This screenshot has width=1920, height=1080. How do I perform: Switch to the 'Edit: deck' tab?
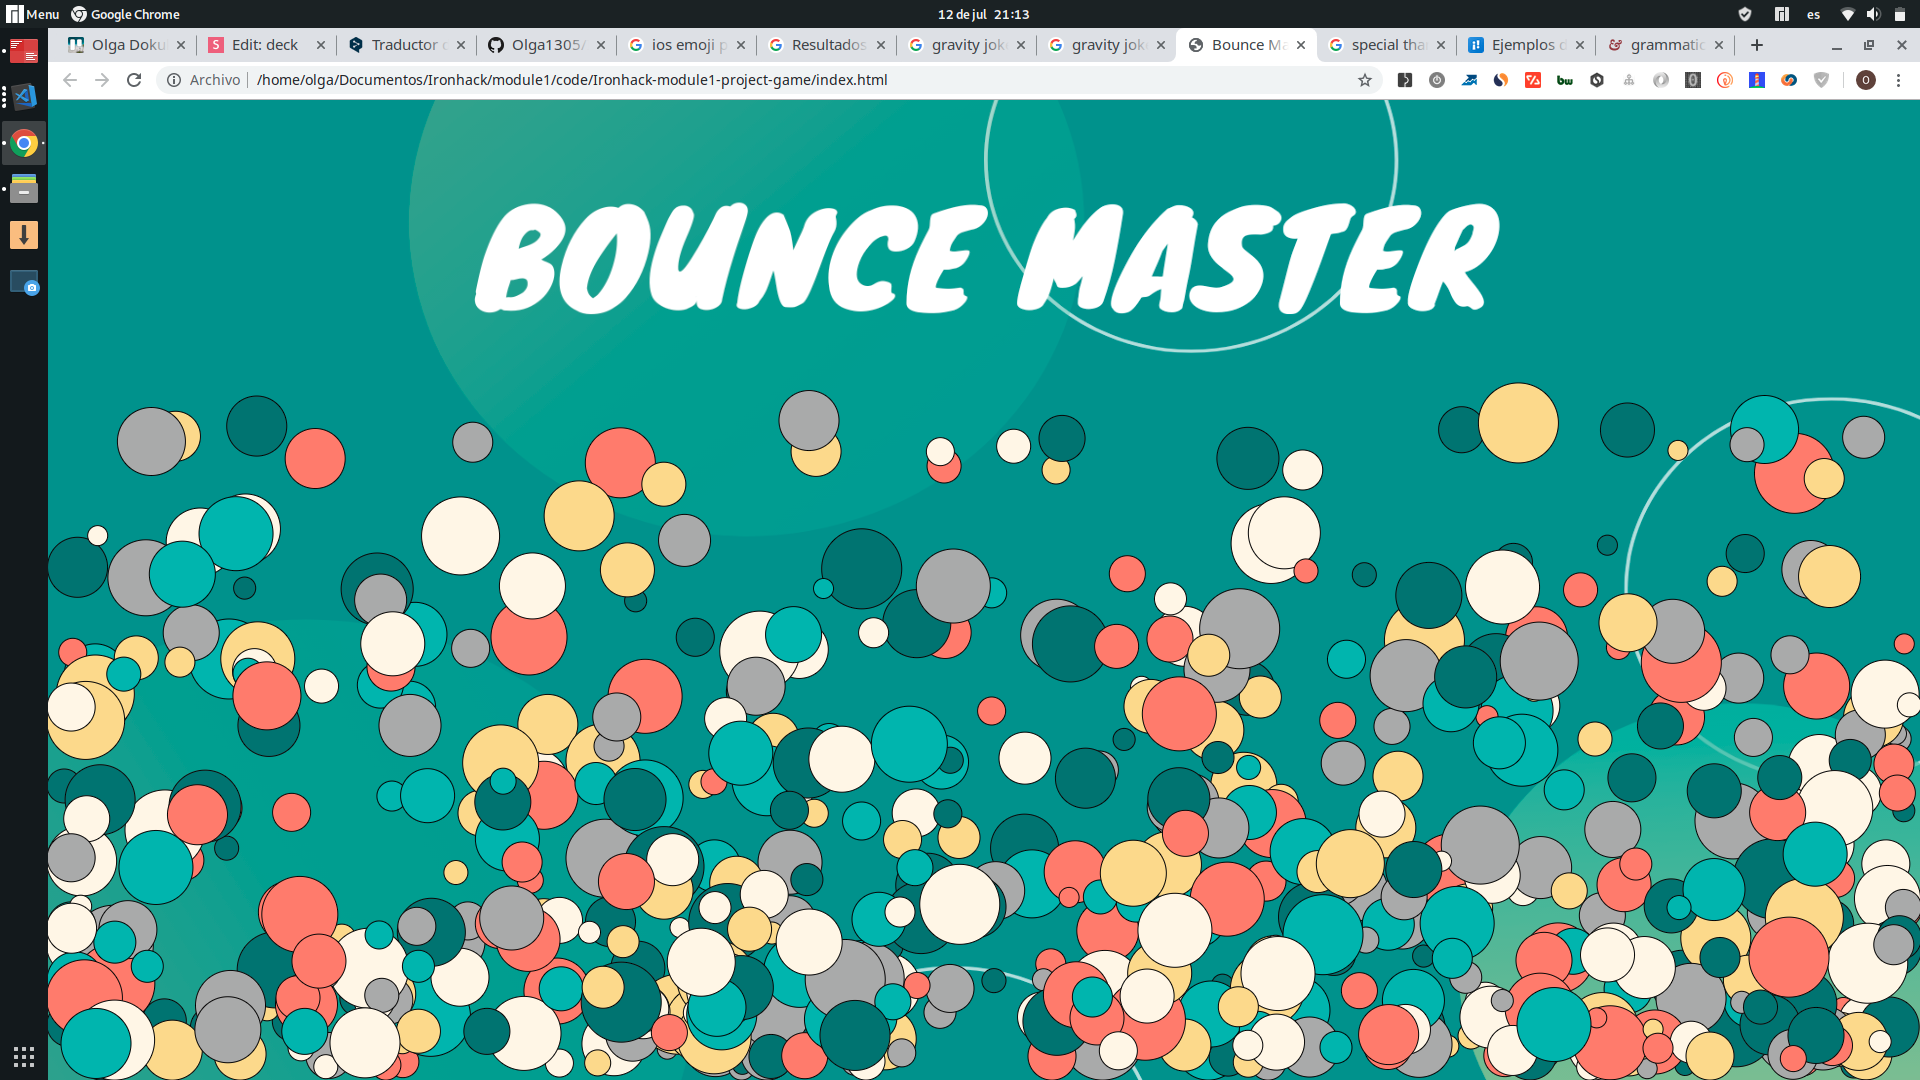264,45
